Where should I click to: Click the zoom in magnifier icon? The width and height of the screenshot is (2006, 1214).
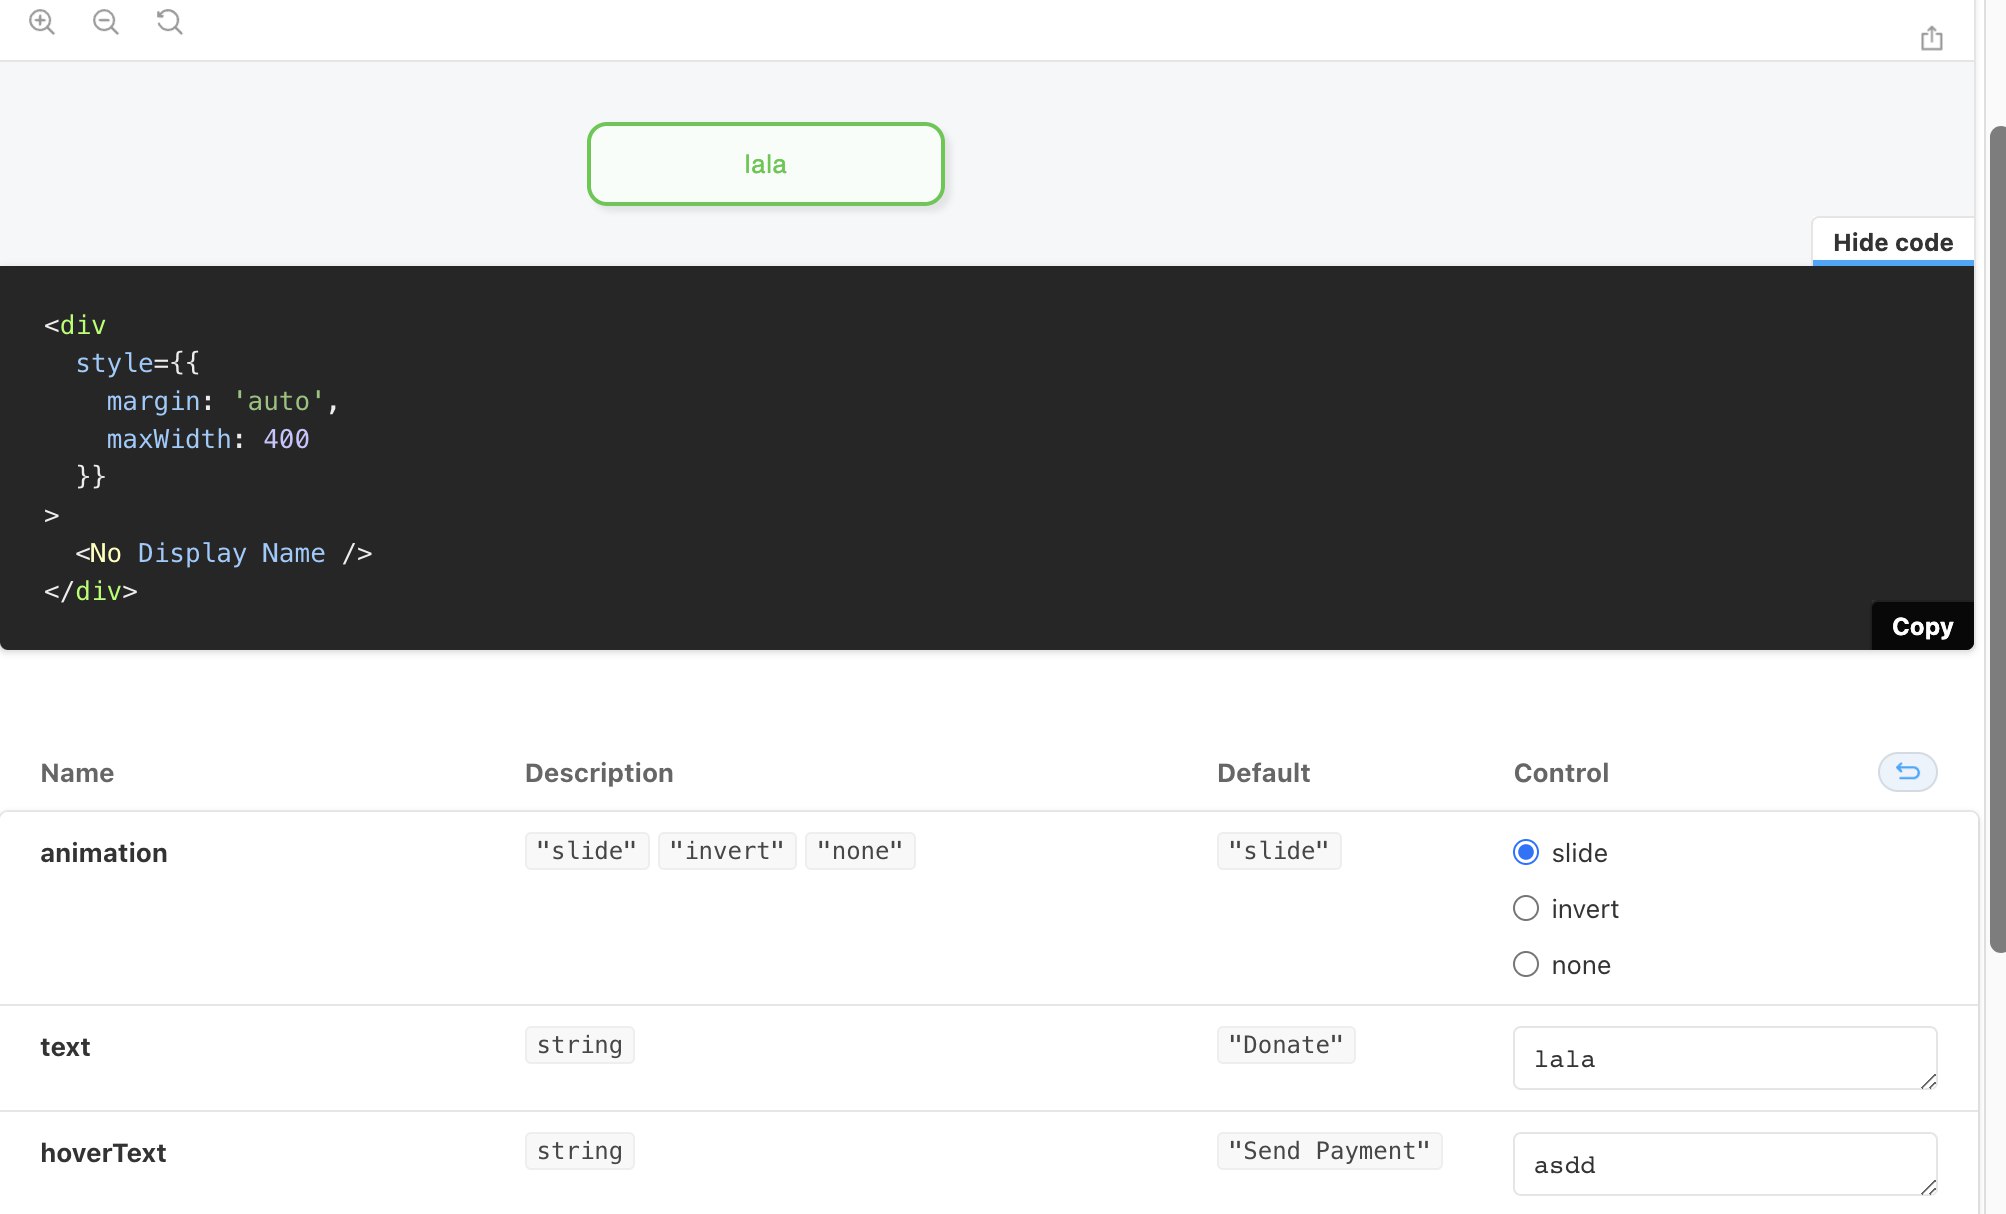pos(42,22)
